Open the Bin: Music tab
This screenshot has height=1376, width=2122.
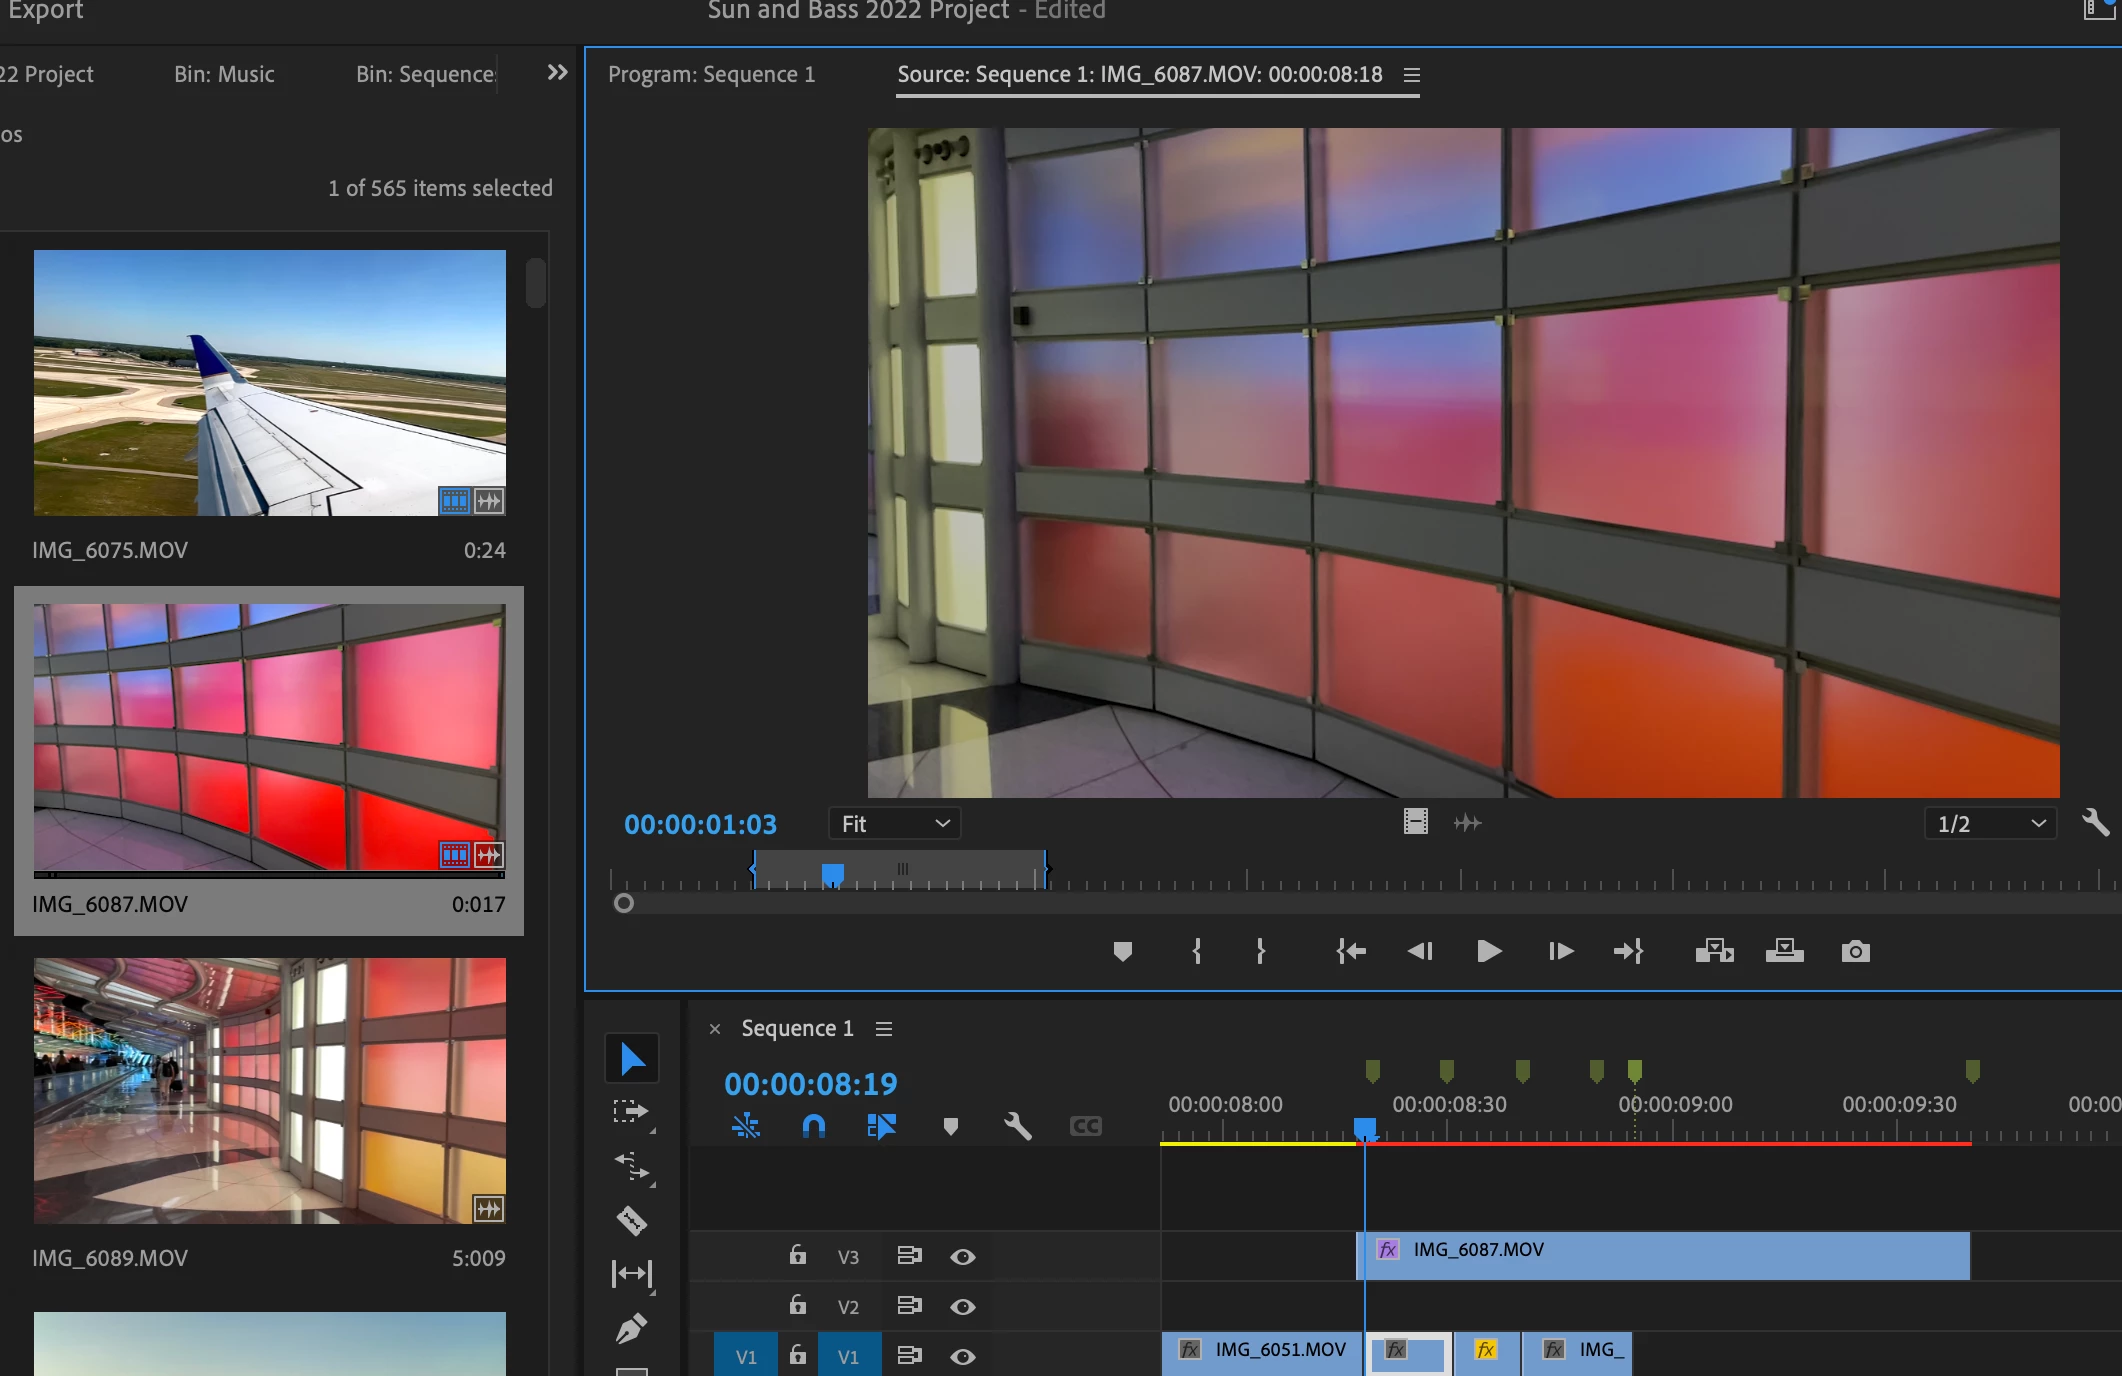(x=224, y=75)
